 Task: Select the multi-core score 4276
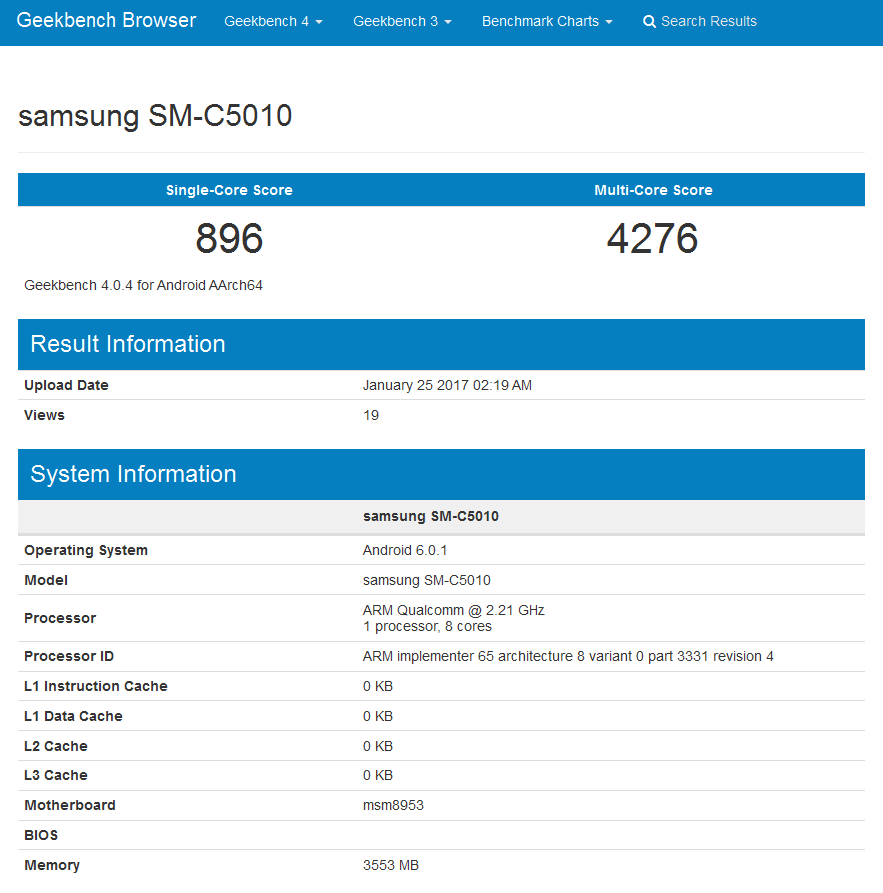[652, 238]
